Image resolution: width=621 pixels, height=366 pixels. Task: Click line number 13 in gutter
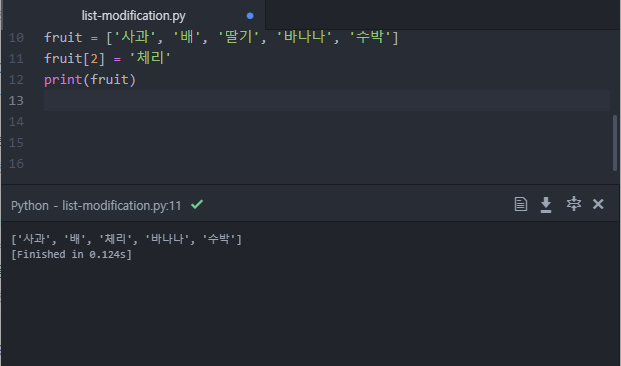coord(16,101)
